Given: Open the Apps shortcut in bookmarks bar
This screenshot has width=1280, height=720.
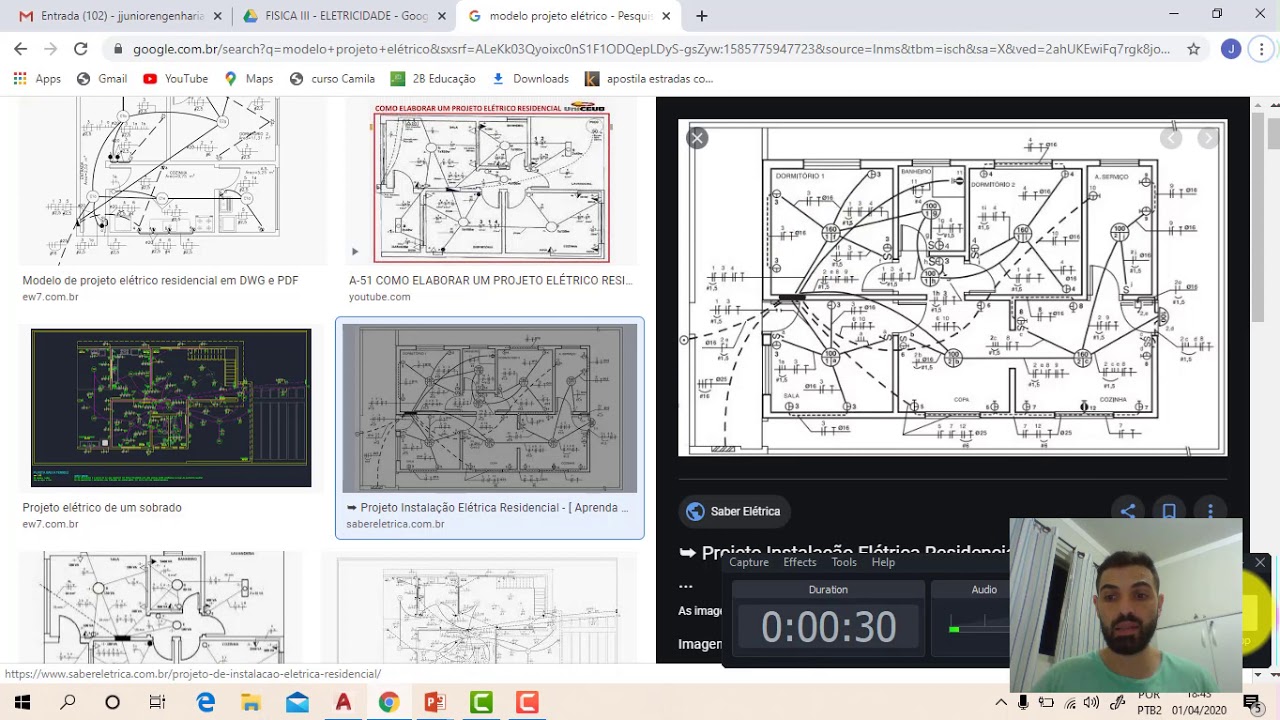Looking at the screenshot, I should point(36,79).
